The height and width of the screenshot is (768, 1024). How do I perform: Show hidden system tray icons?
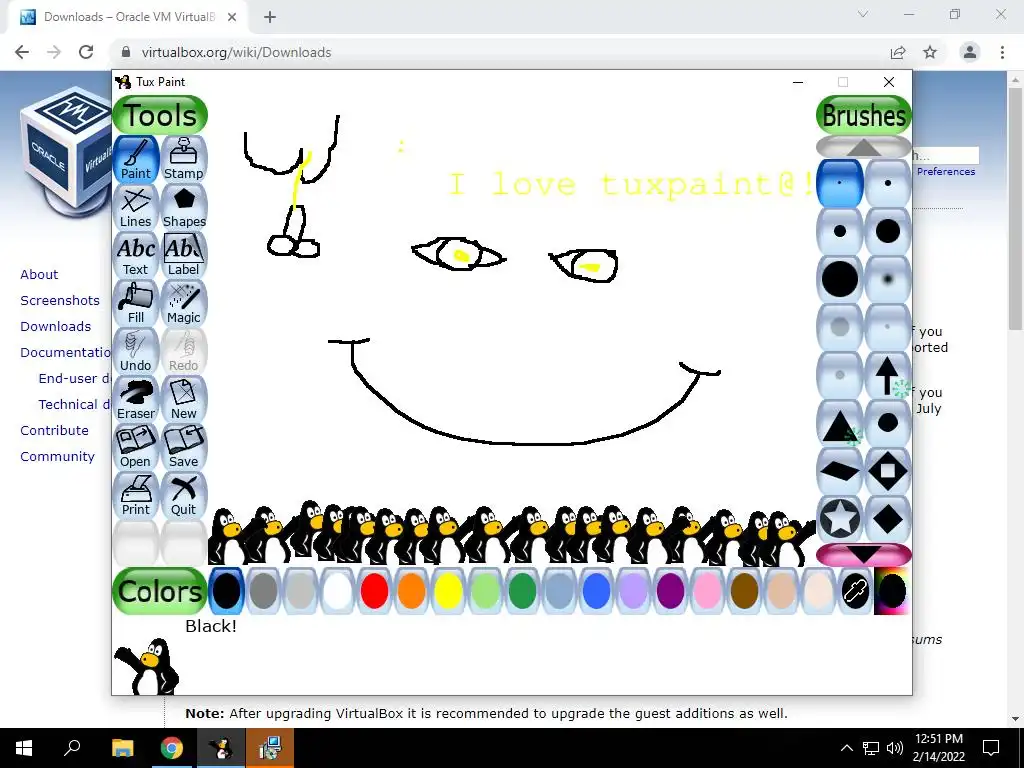(x=846, y=748)
